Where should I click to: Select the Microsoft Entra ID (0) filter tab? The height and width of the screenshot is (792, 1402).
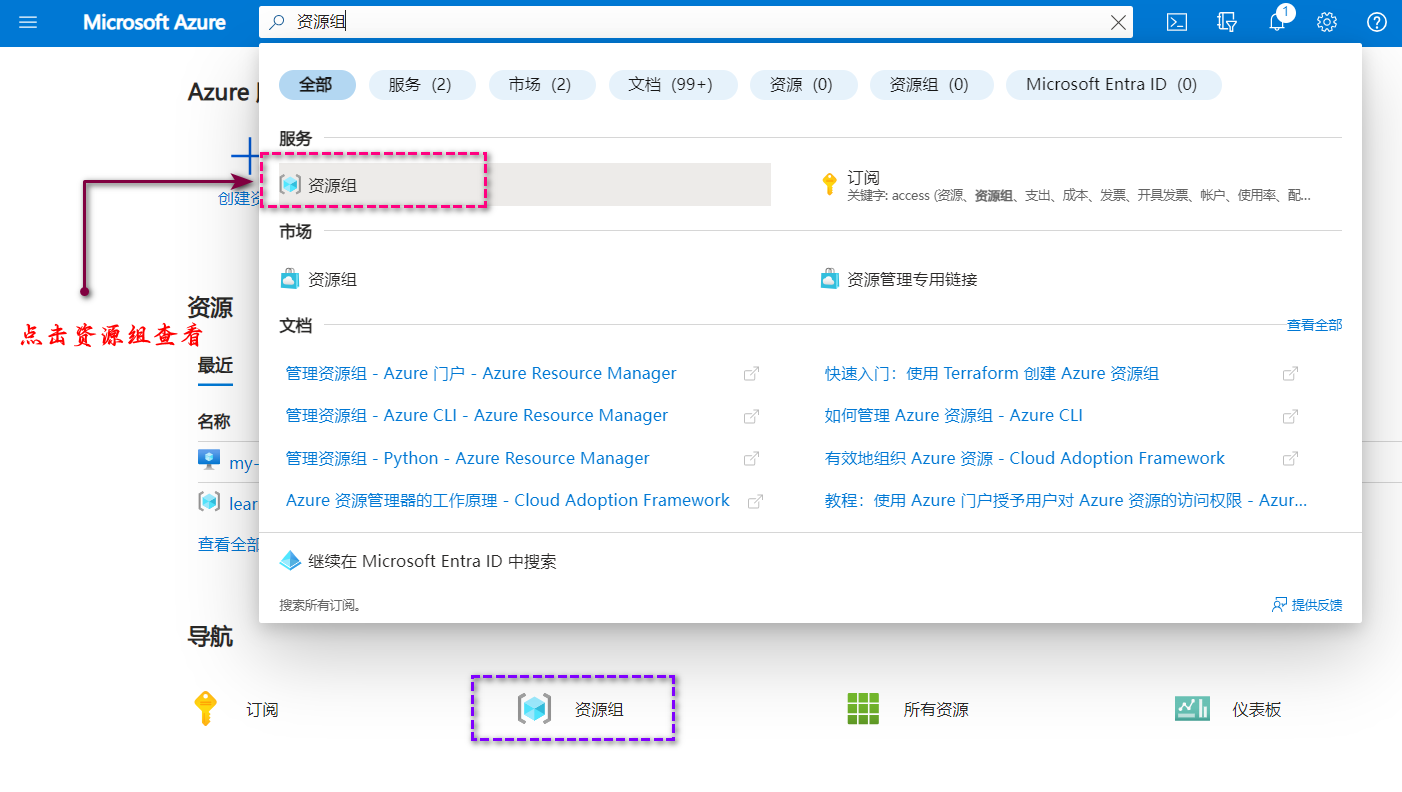(1114, 85)
